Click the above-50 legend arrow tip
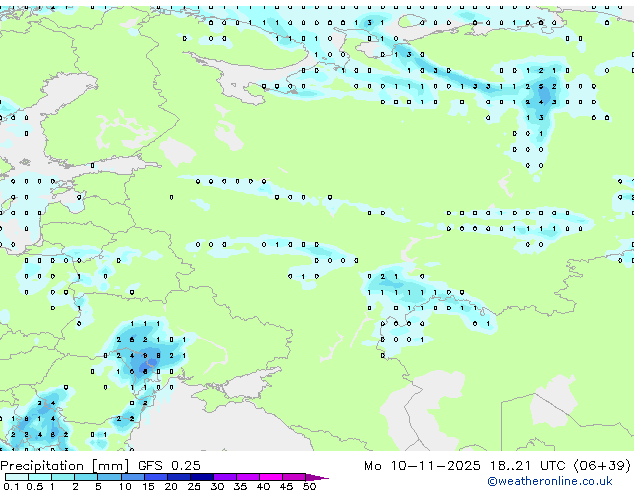Screen dimensions: 634x490 click(317, 478)
